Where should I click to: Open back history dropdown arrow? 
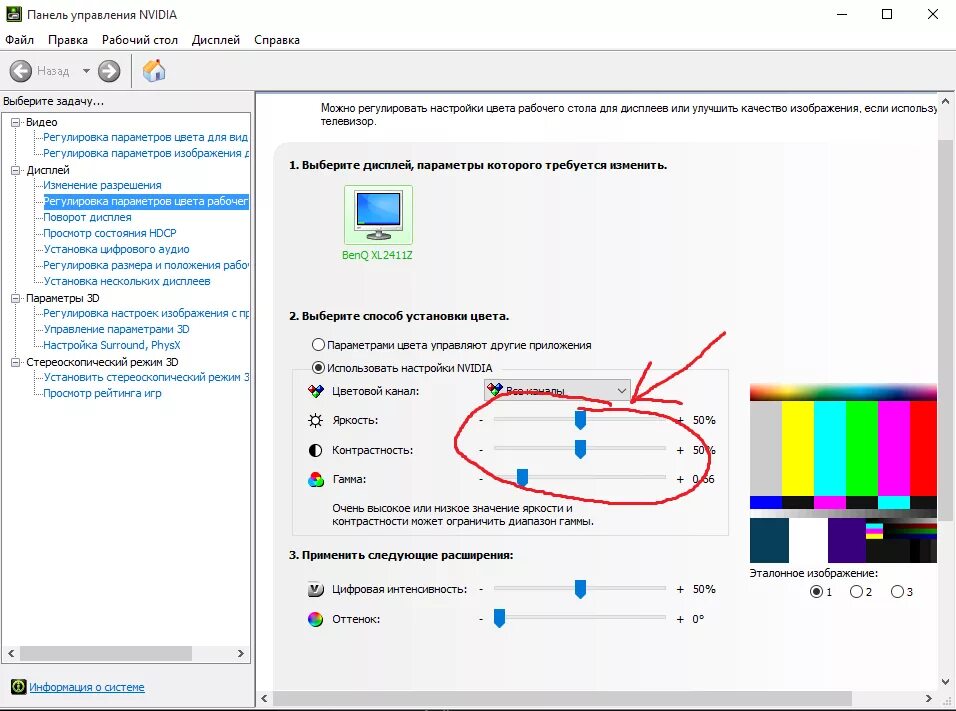pyautogui.click(x=86, y=71)
